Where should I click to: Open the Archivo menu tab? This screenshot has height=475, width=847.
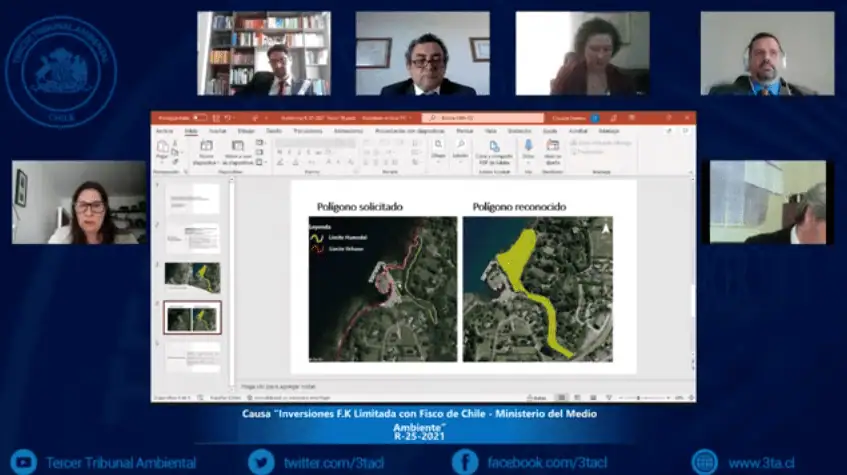tap(164, 131)
